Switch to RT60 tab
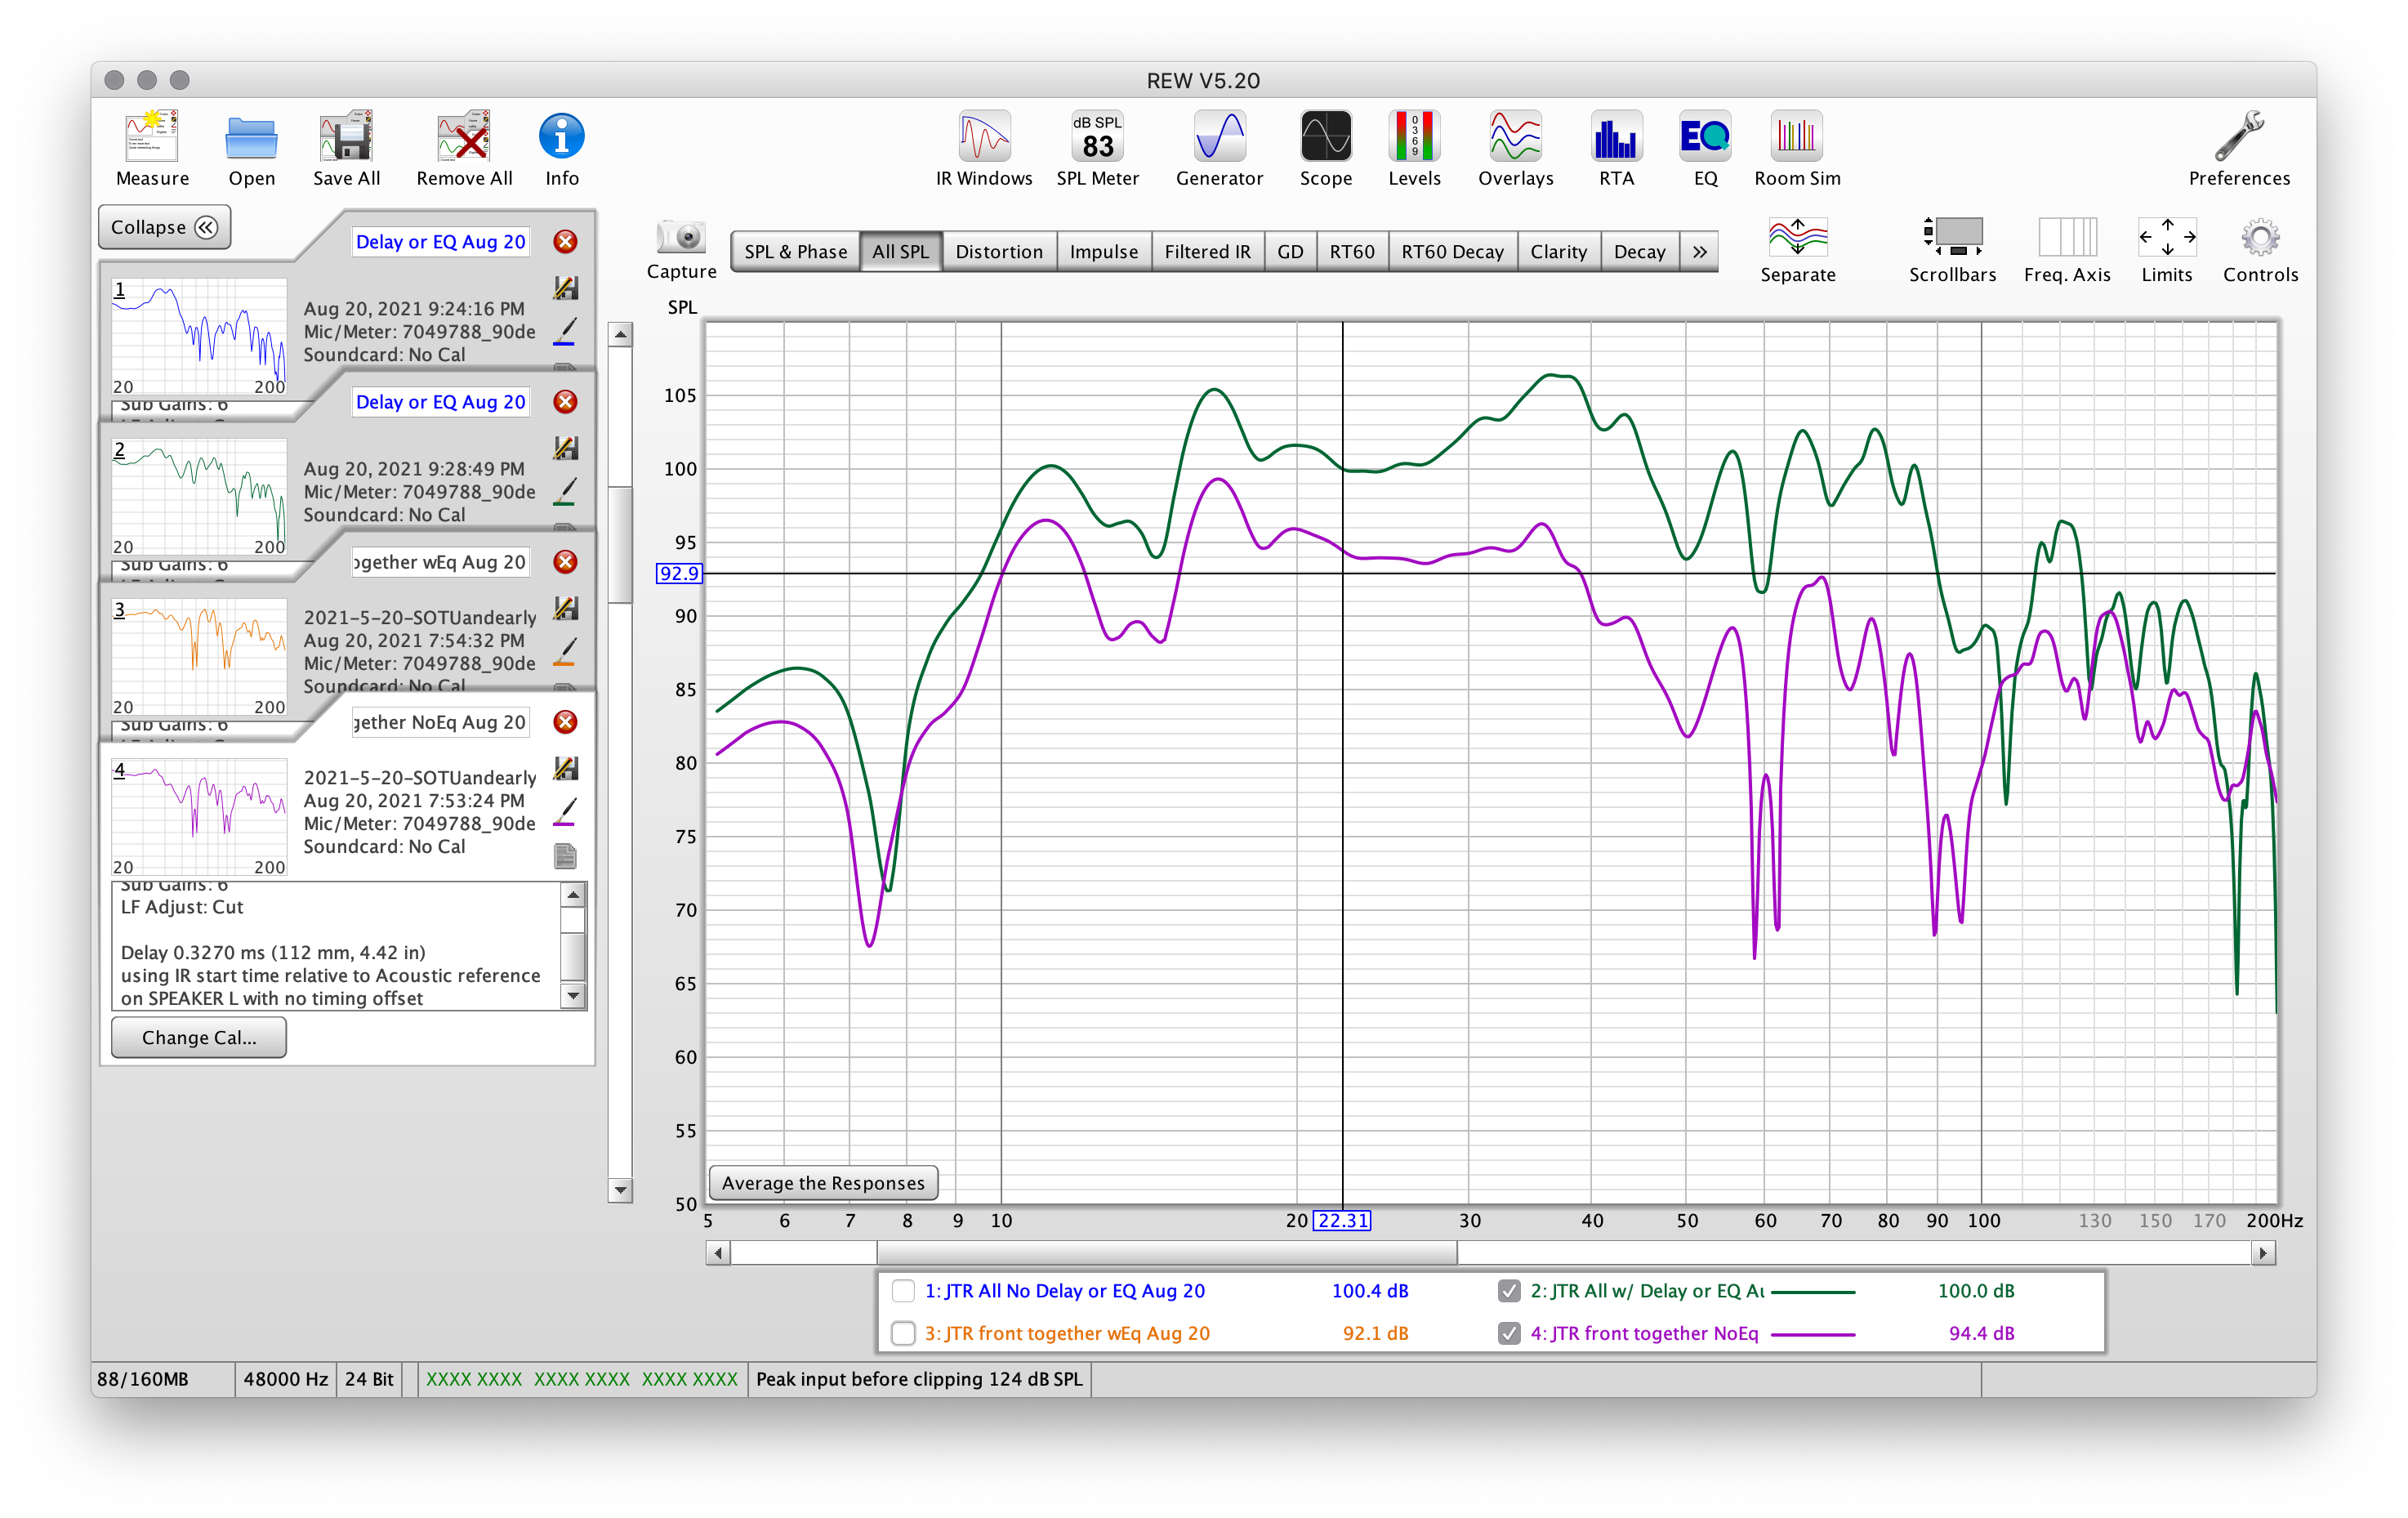 pos(1352,252)
